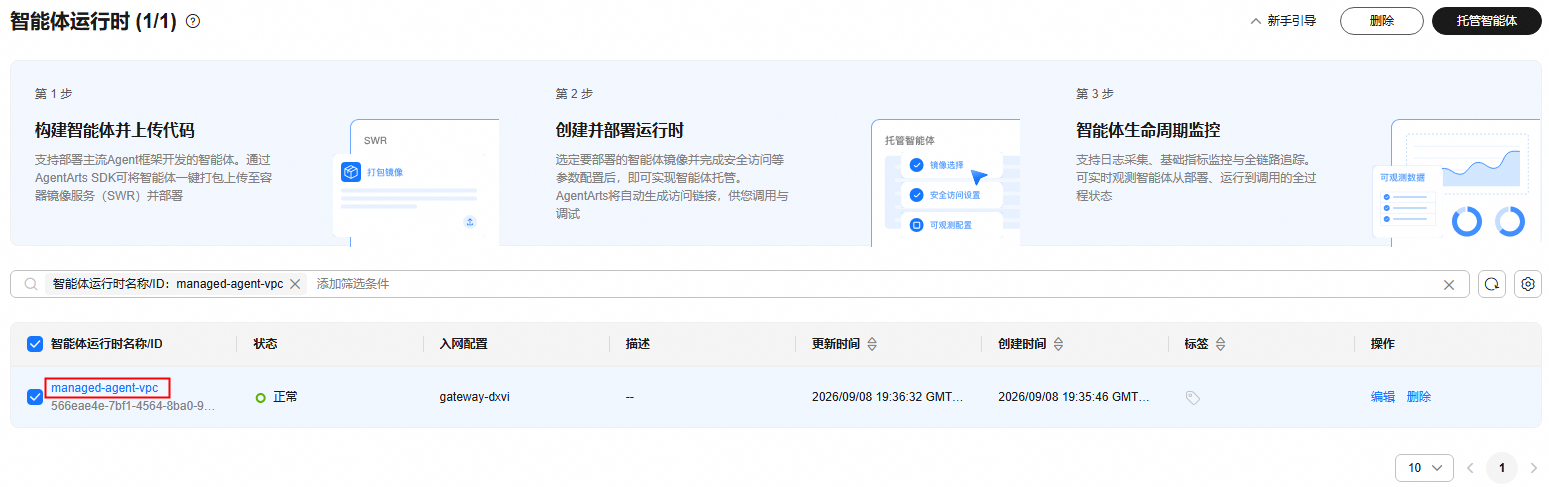
Task: Click the 入网配置 column header
Action: tap(463, 344)
